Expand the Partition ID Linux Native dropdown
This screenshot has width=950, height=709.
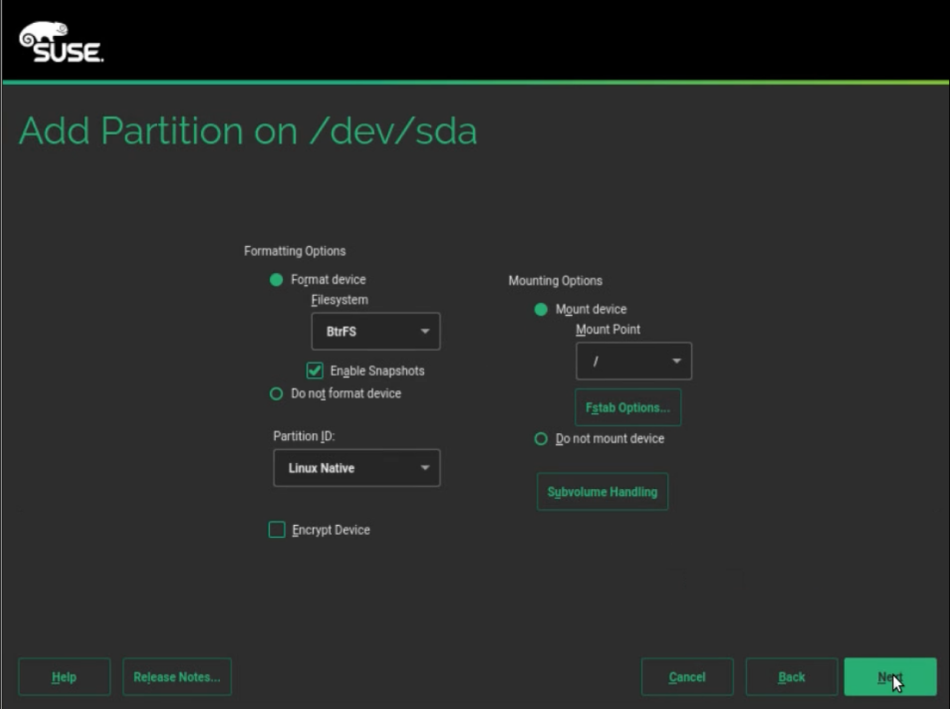(x=356, y=468)
